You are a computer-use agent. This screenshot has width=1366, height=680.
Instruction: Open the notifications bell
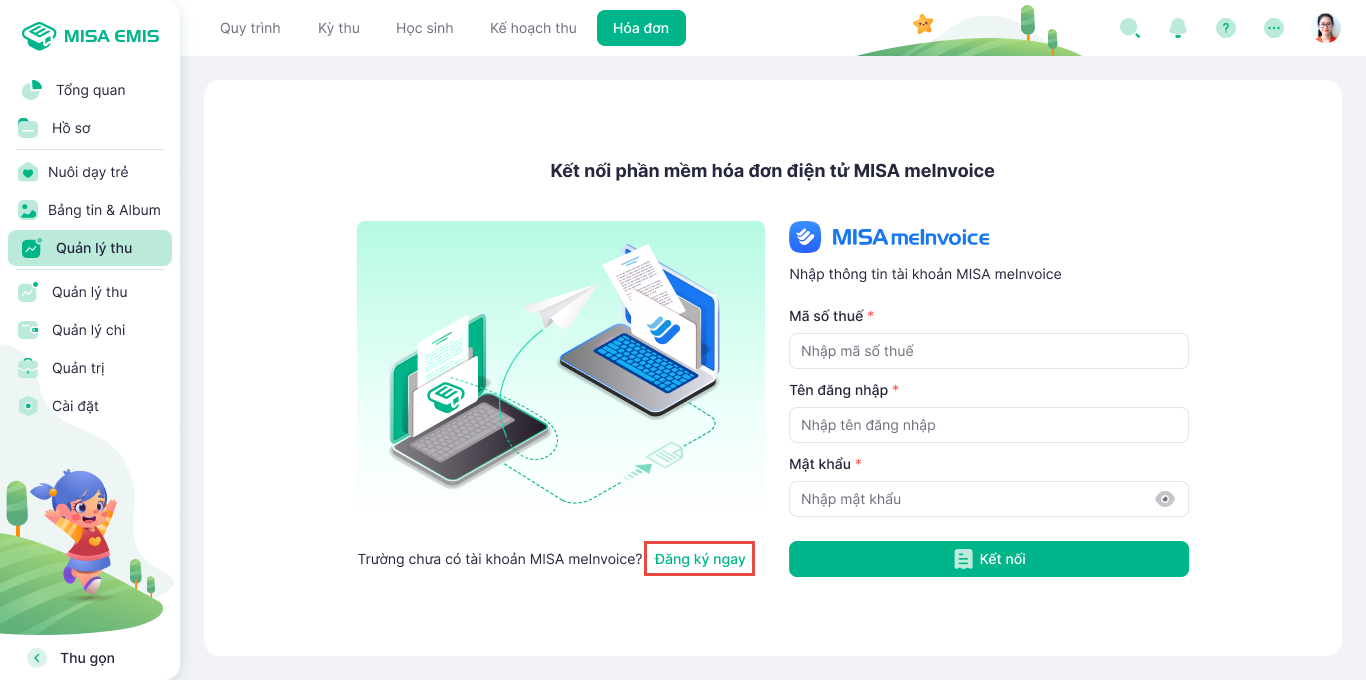click(1178, 28)
